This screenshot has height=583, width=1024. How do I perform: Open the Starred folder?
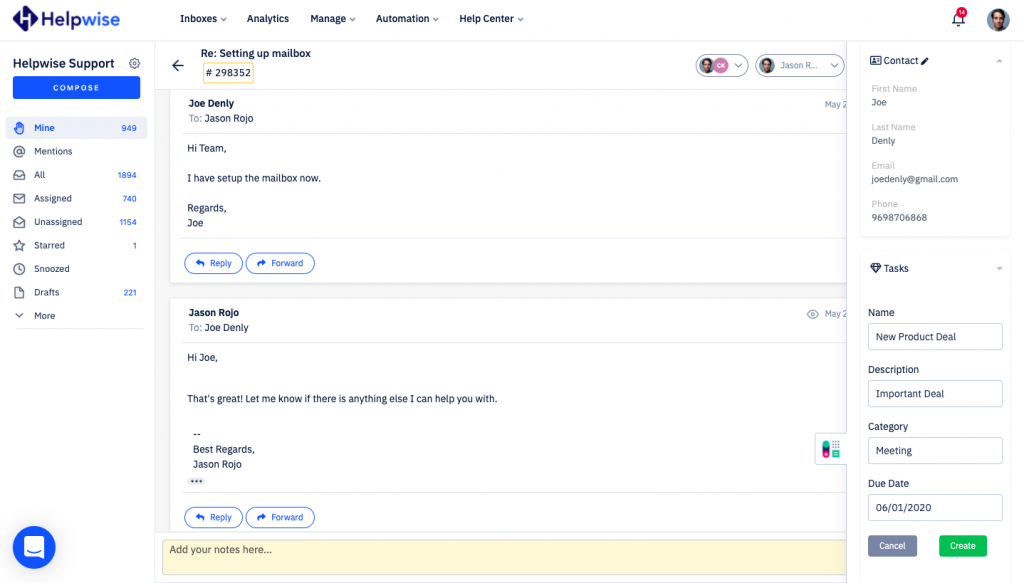(x=50, y=245)
